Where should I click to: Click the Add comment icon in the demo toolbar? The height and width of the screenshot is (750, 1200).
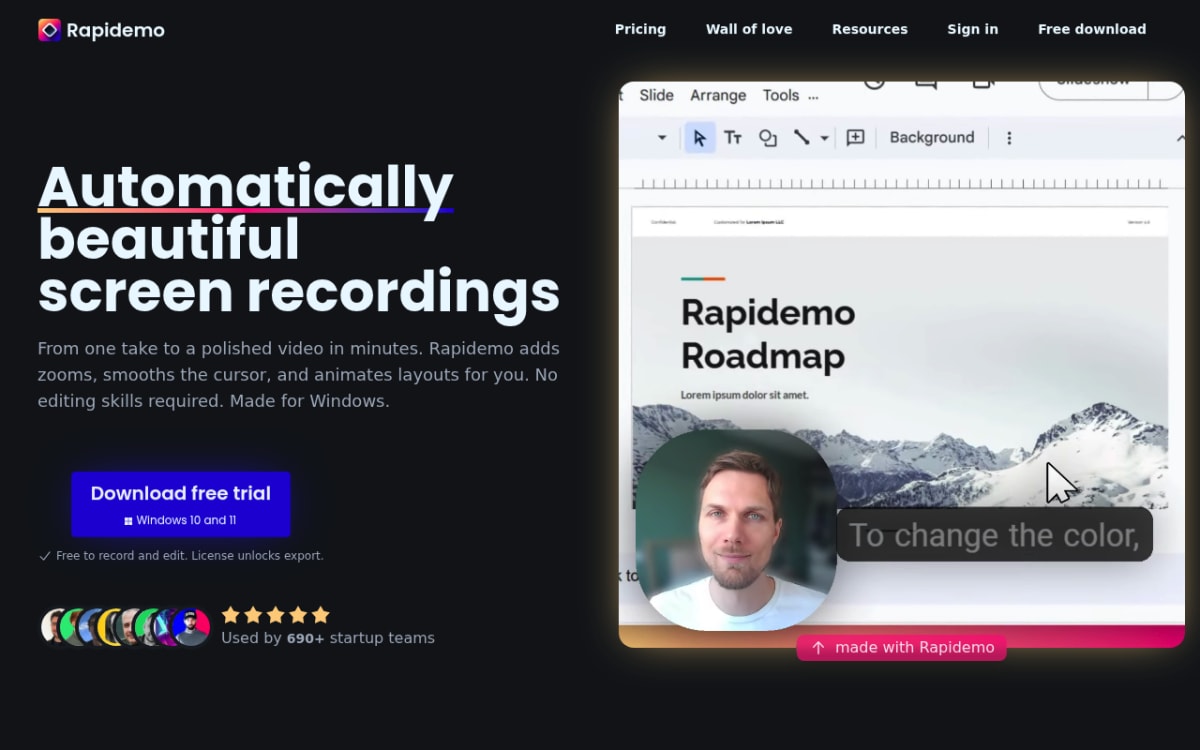pos(855,138)
